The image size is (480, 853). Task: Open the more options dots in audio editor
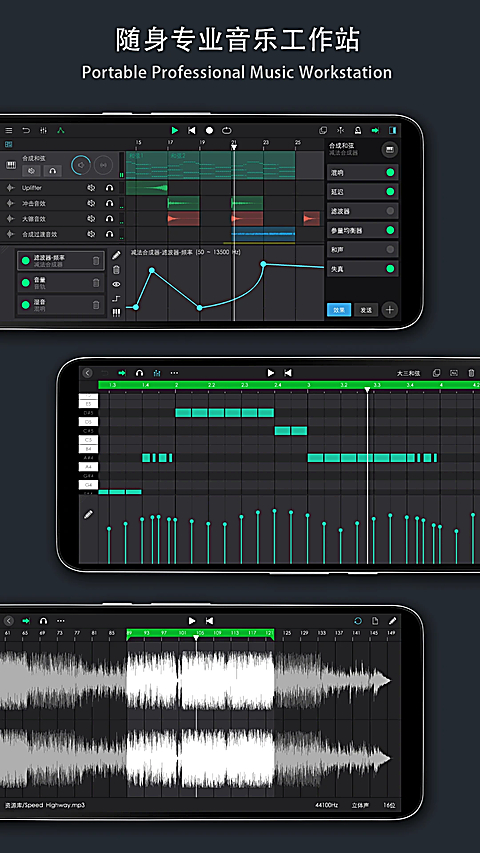tap(61, 621)
